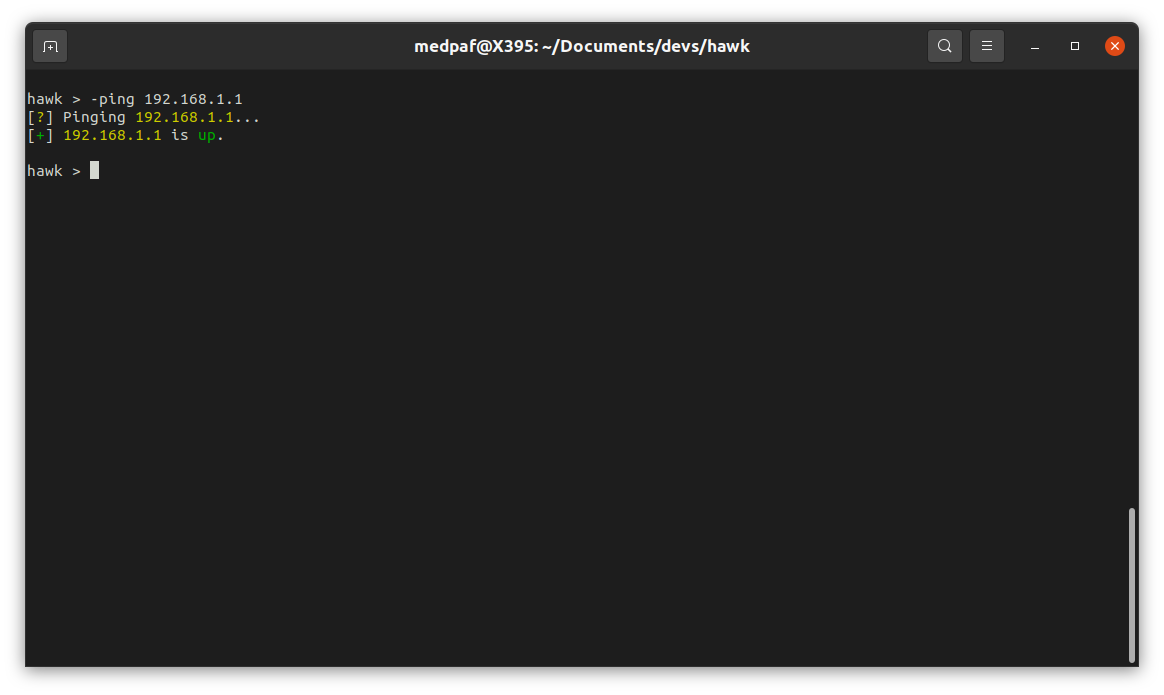This screenshot has height=695, width=1164.
Task: Click the last "hawk >" prompt label
Action: pos(54,171)
